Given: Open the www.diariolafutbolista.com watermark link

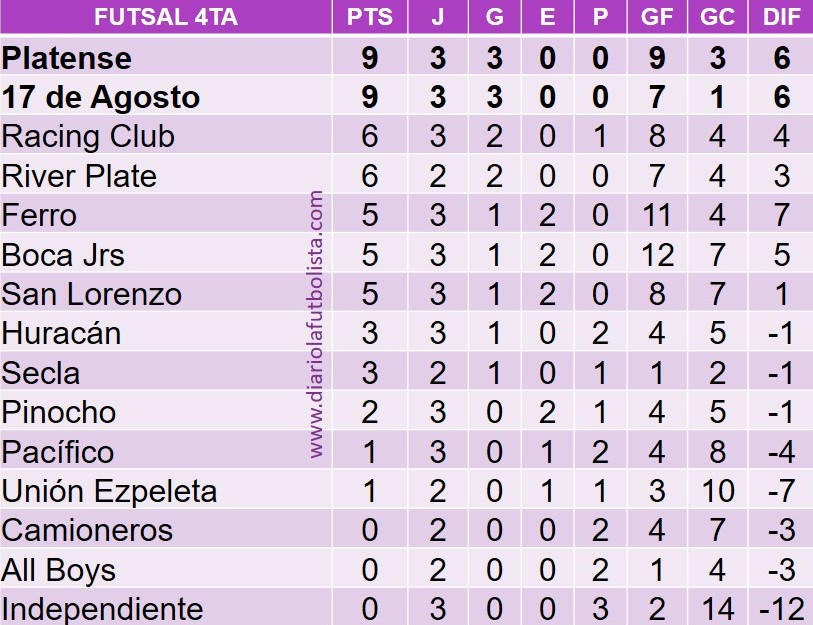Looking at the screenshot, I should coord(317,325).
